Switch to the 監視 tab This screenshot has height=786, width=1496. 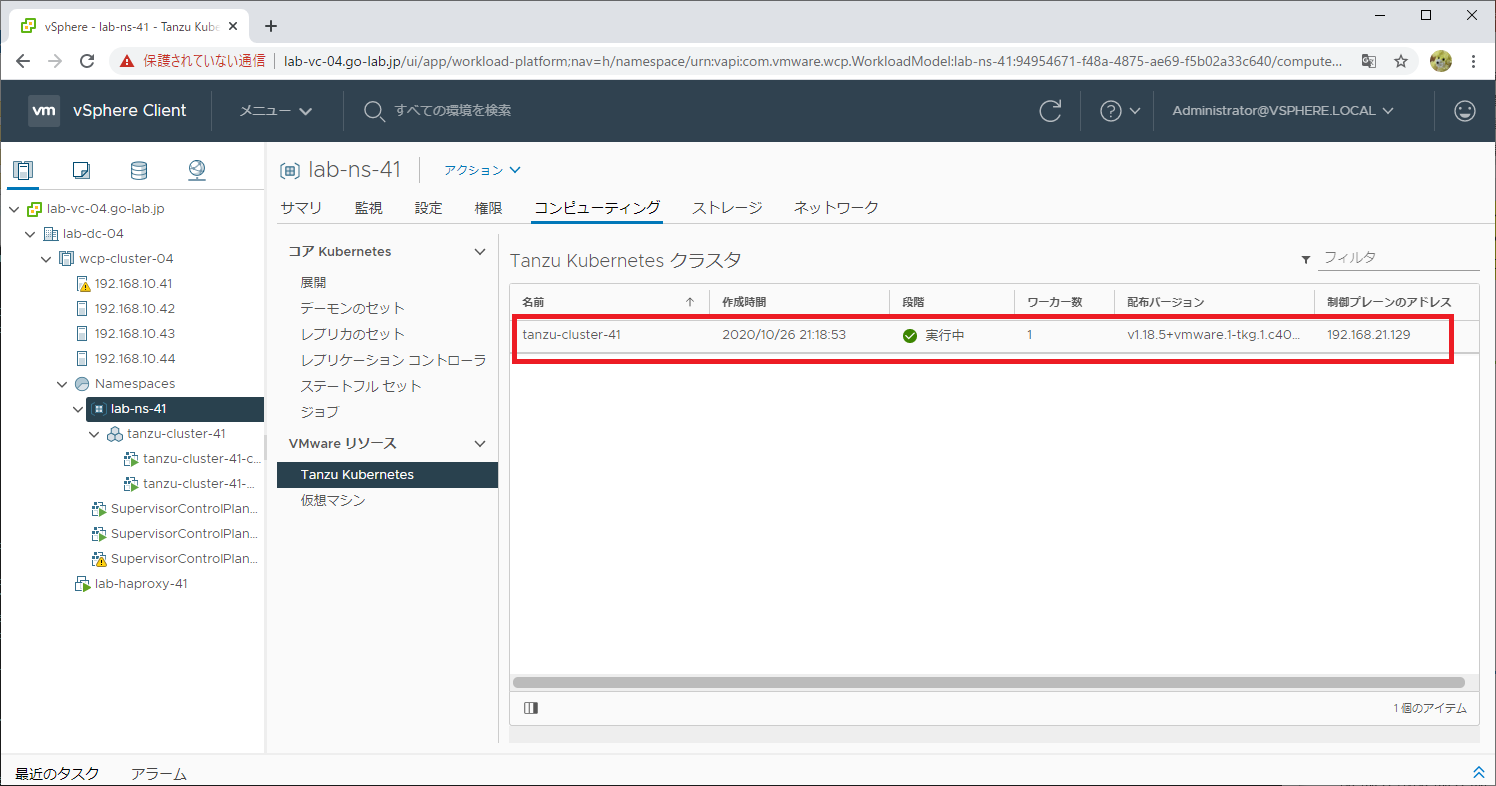[x=368, y=208]
